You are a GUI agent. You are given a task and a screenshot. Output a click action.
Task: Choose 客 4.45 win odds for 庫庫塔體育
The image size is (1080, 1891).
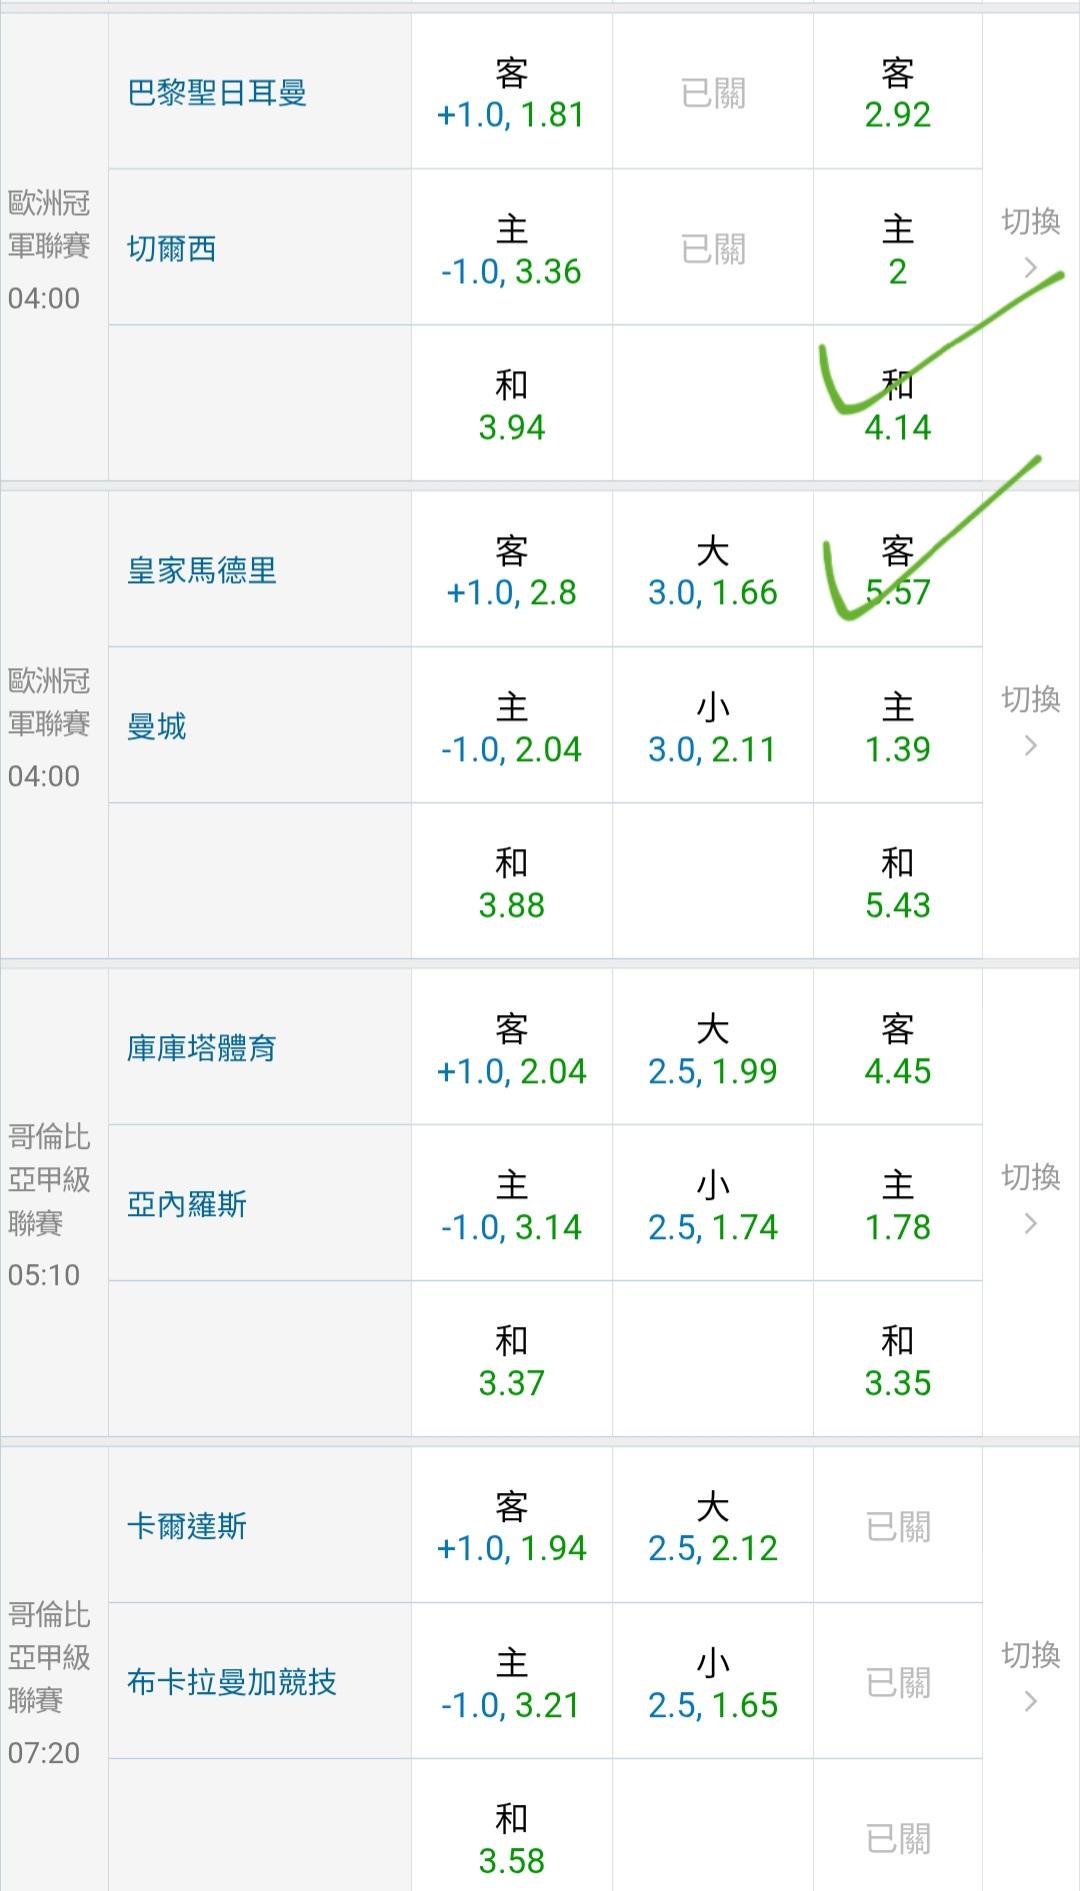pos(897,1049)
